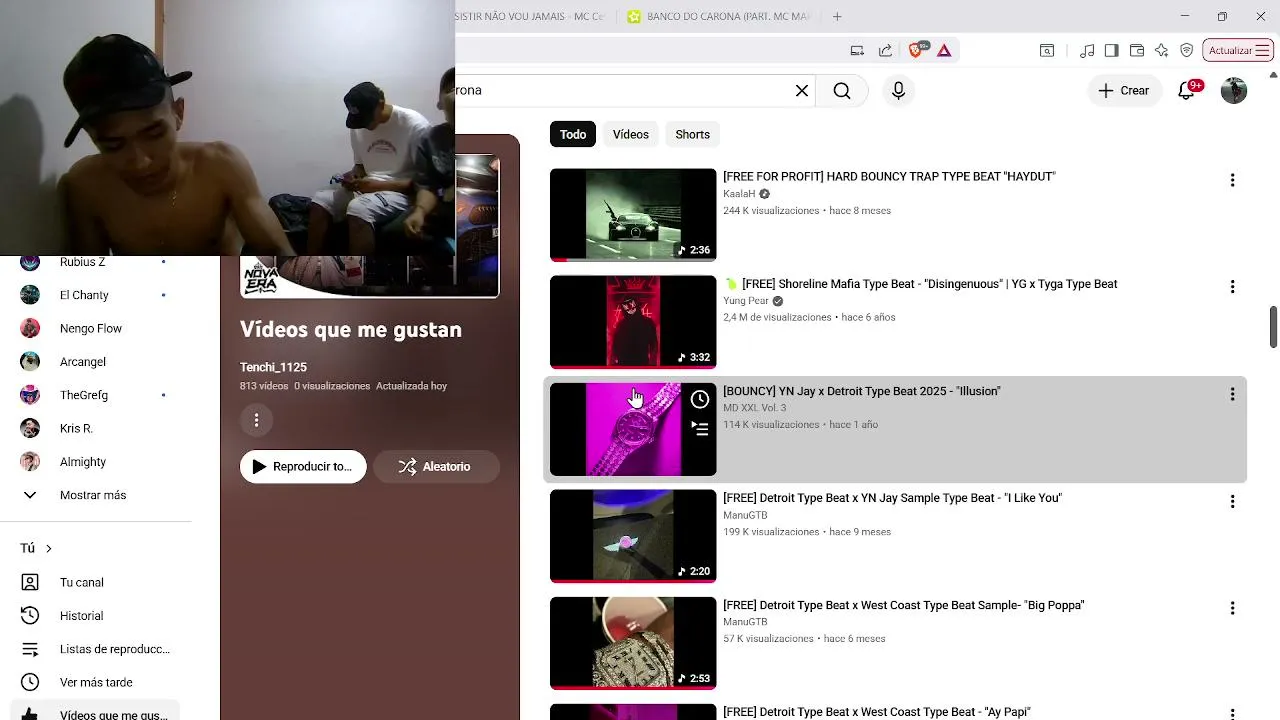Open the notifications bell
The width and height of the screenshot is (1280, 720).
coord(1187,90)
